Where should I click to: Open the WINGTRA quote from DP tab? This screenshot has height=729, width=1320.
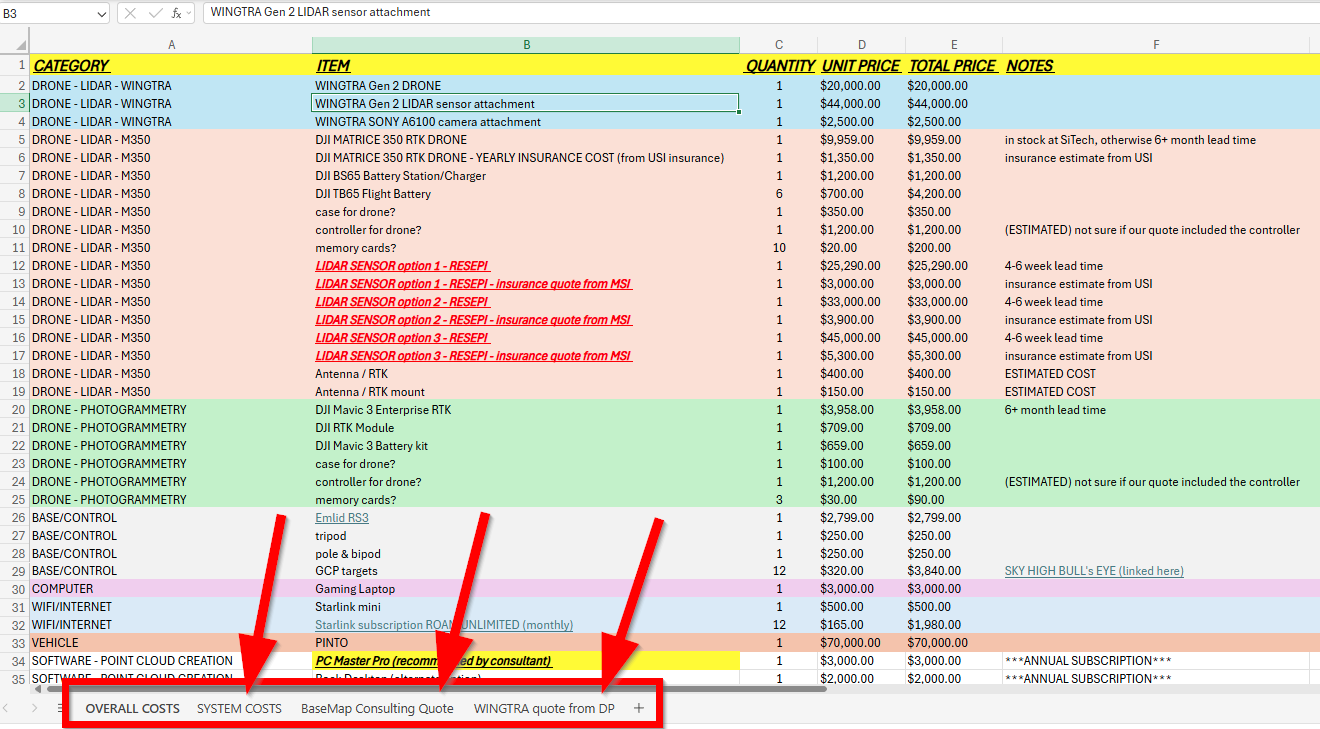(x=544, y=708)
